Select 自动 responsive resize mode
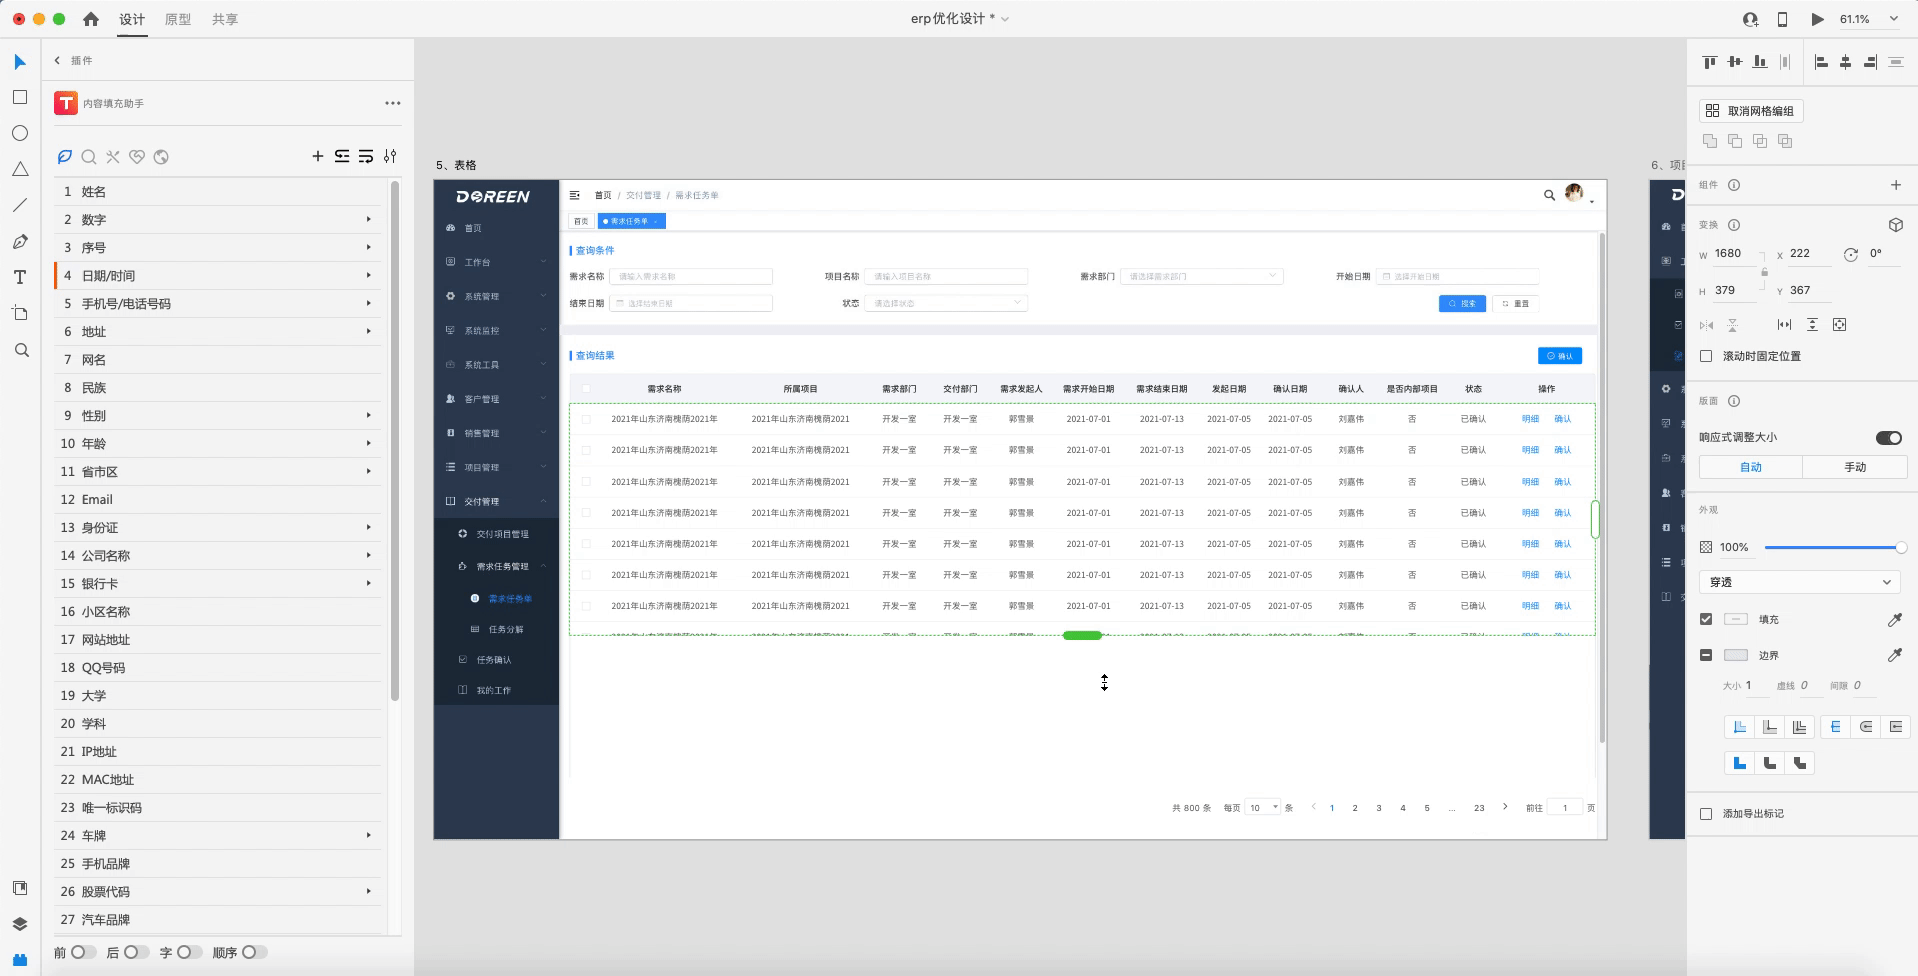This screenshot has height=976, width=1918. [x=1751, y=467]
